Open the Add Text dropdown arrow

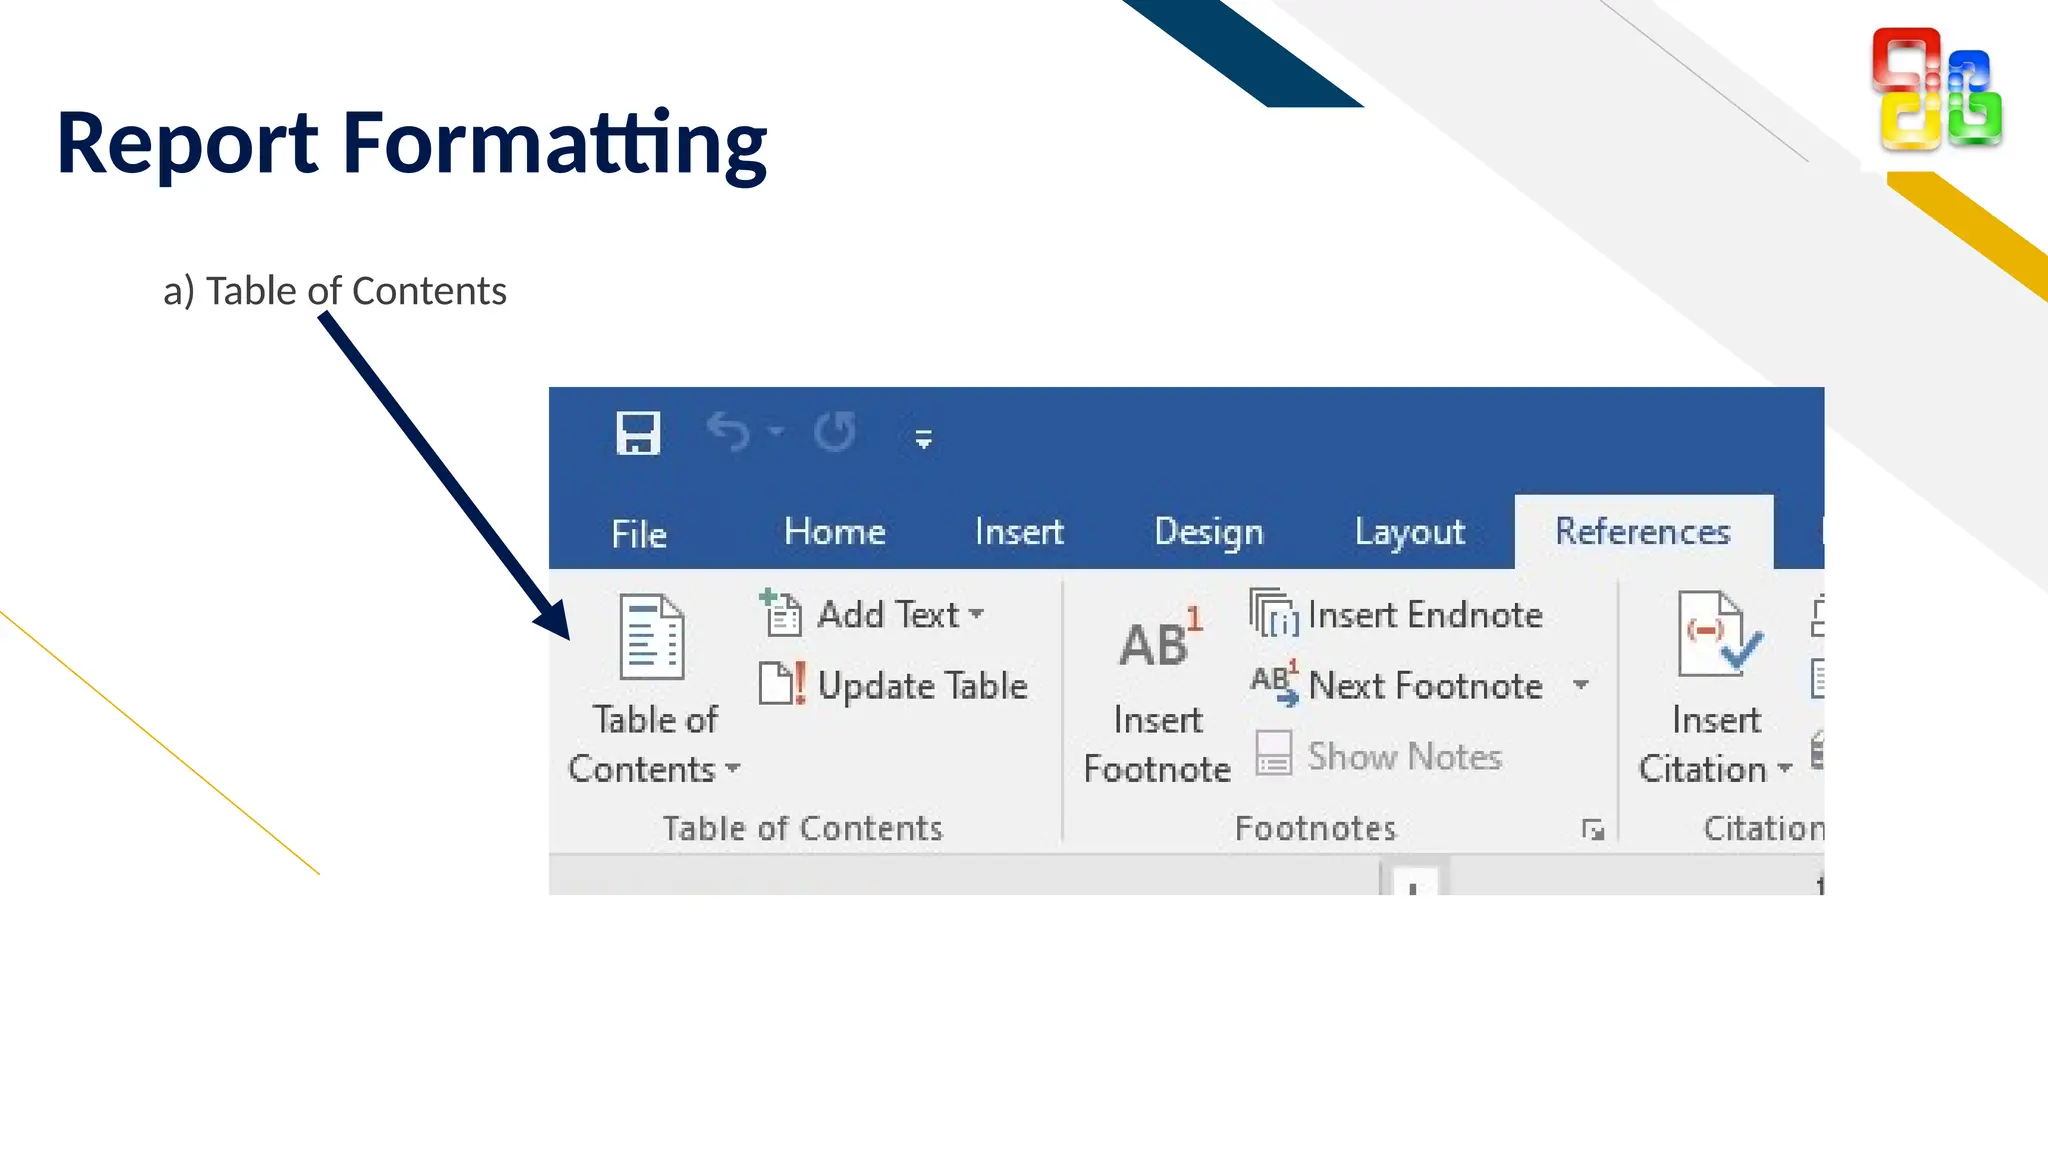tap(977, 613)
